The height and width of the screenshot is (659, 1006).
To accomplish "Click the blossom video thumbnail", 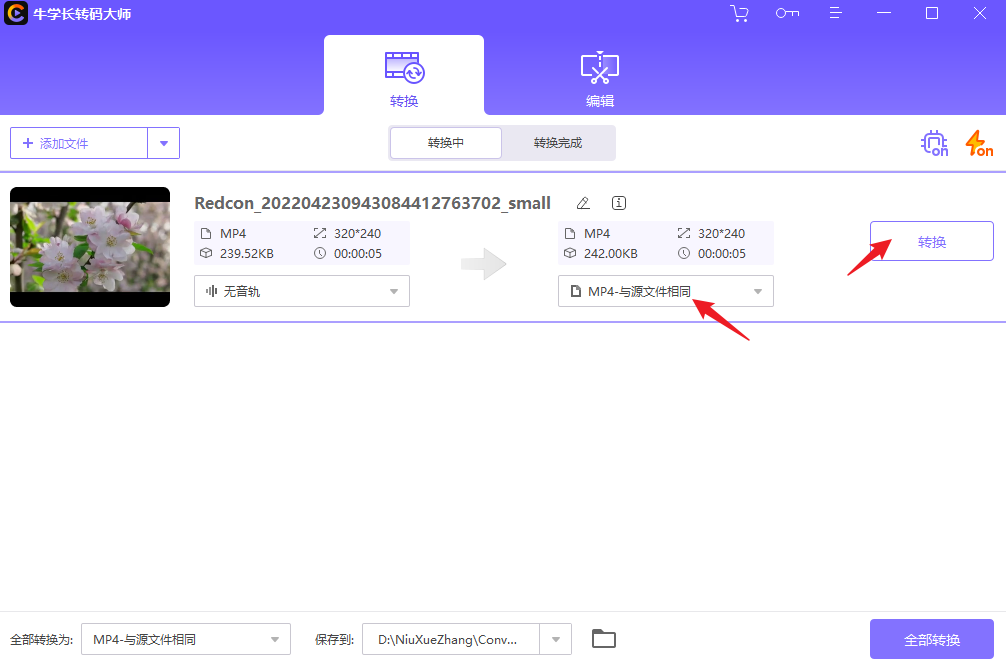I will coord(90,246).
